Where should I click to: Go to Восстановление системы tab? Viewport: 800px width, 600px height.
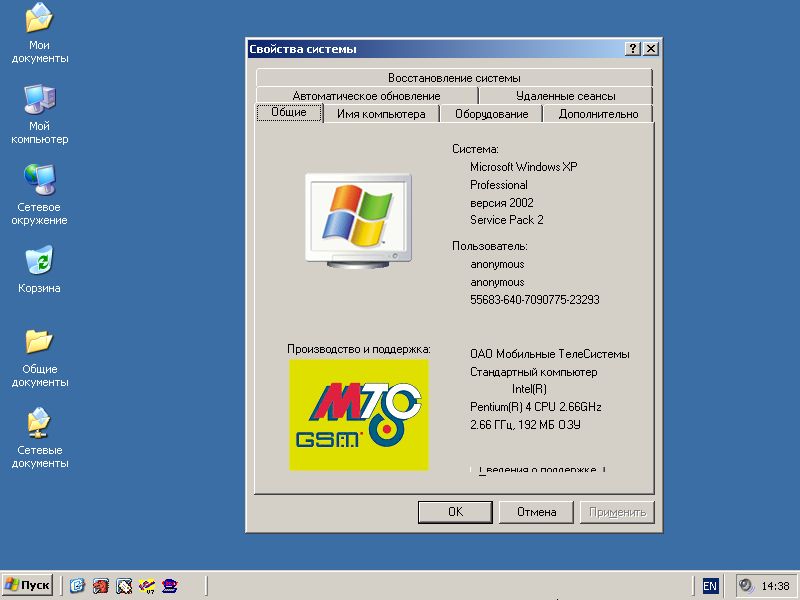[x=454, y=78]
